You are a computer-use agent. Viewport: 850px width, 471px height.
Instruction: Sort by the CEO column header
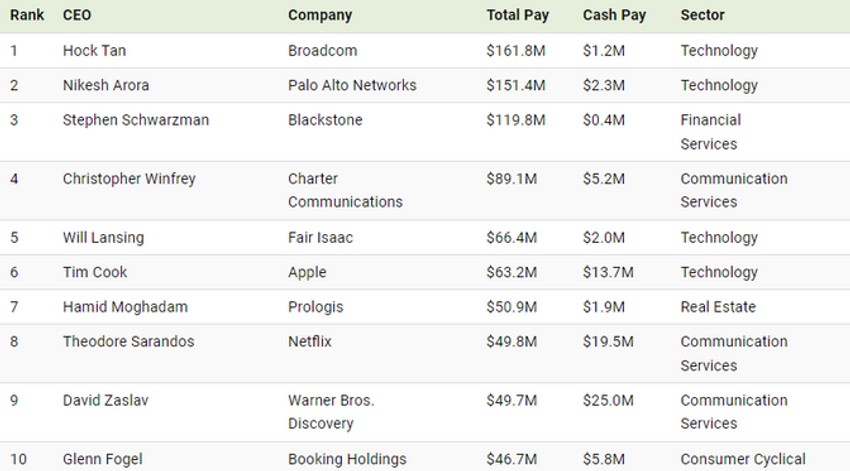pyautogui.click(x=77, y=15)
